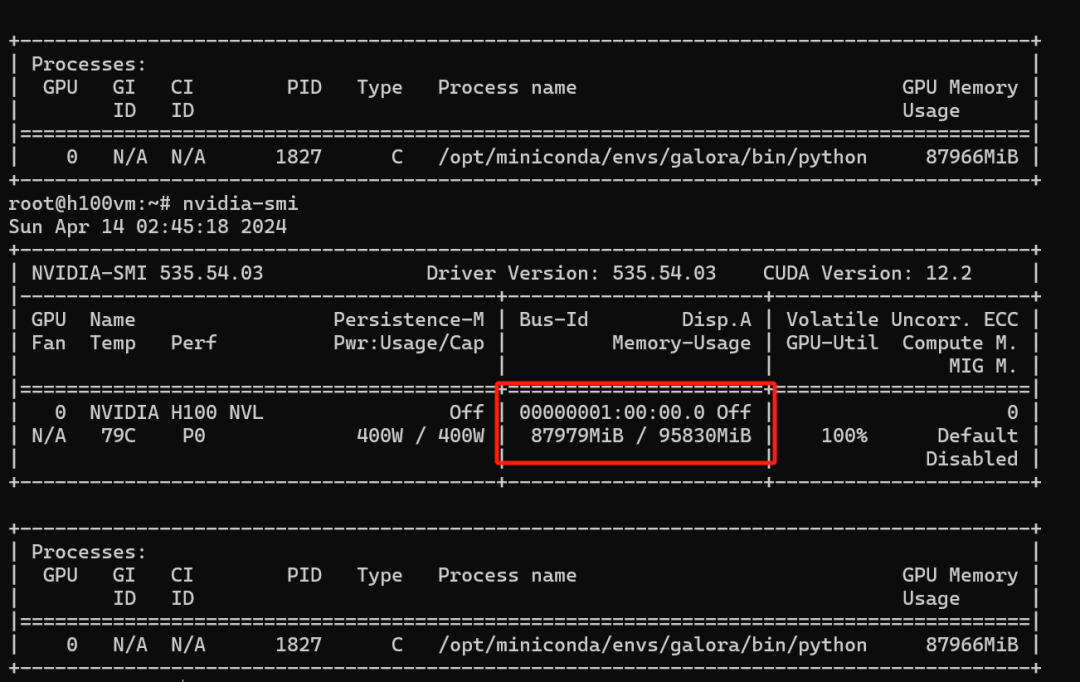
Task: Click the 400W / 400W power usage
Action: point(420,435)
